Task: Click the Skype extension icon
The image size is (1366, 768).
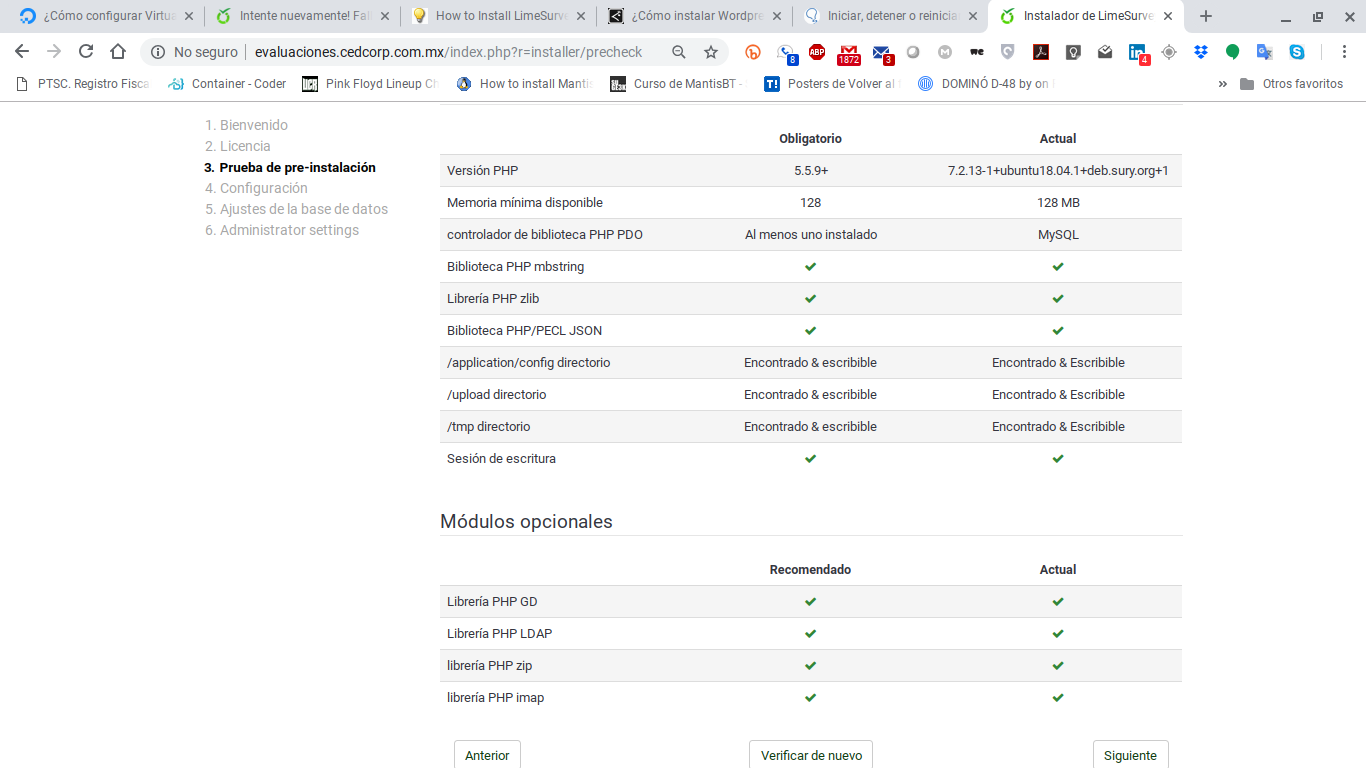Action: point(1297,52)
